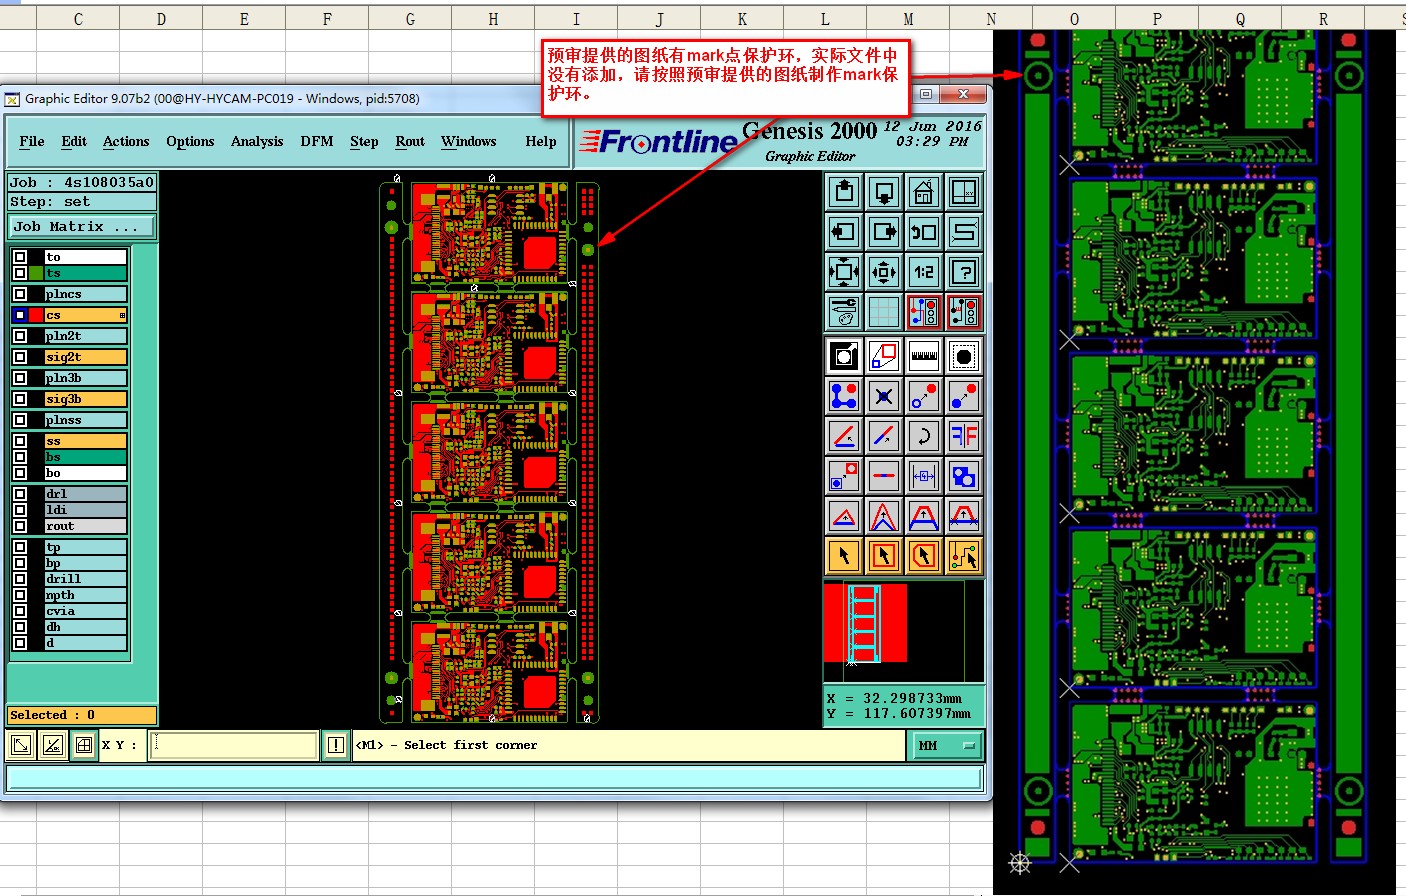This screenshot has height=896, width=1406.
Task: Select the ss layer name
Action: point(86,441)
